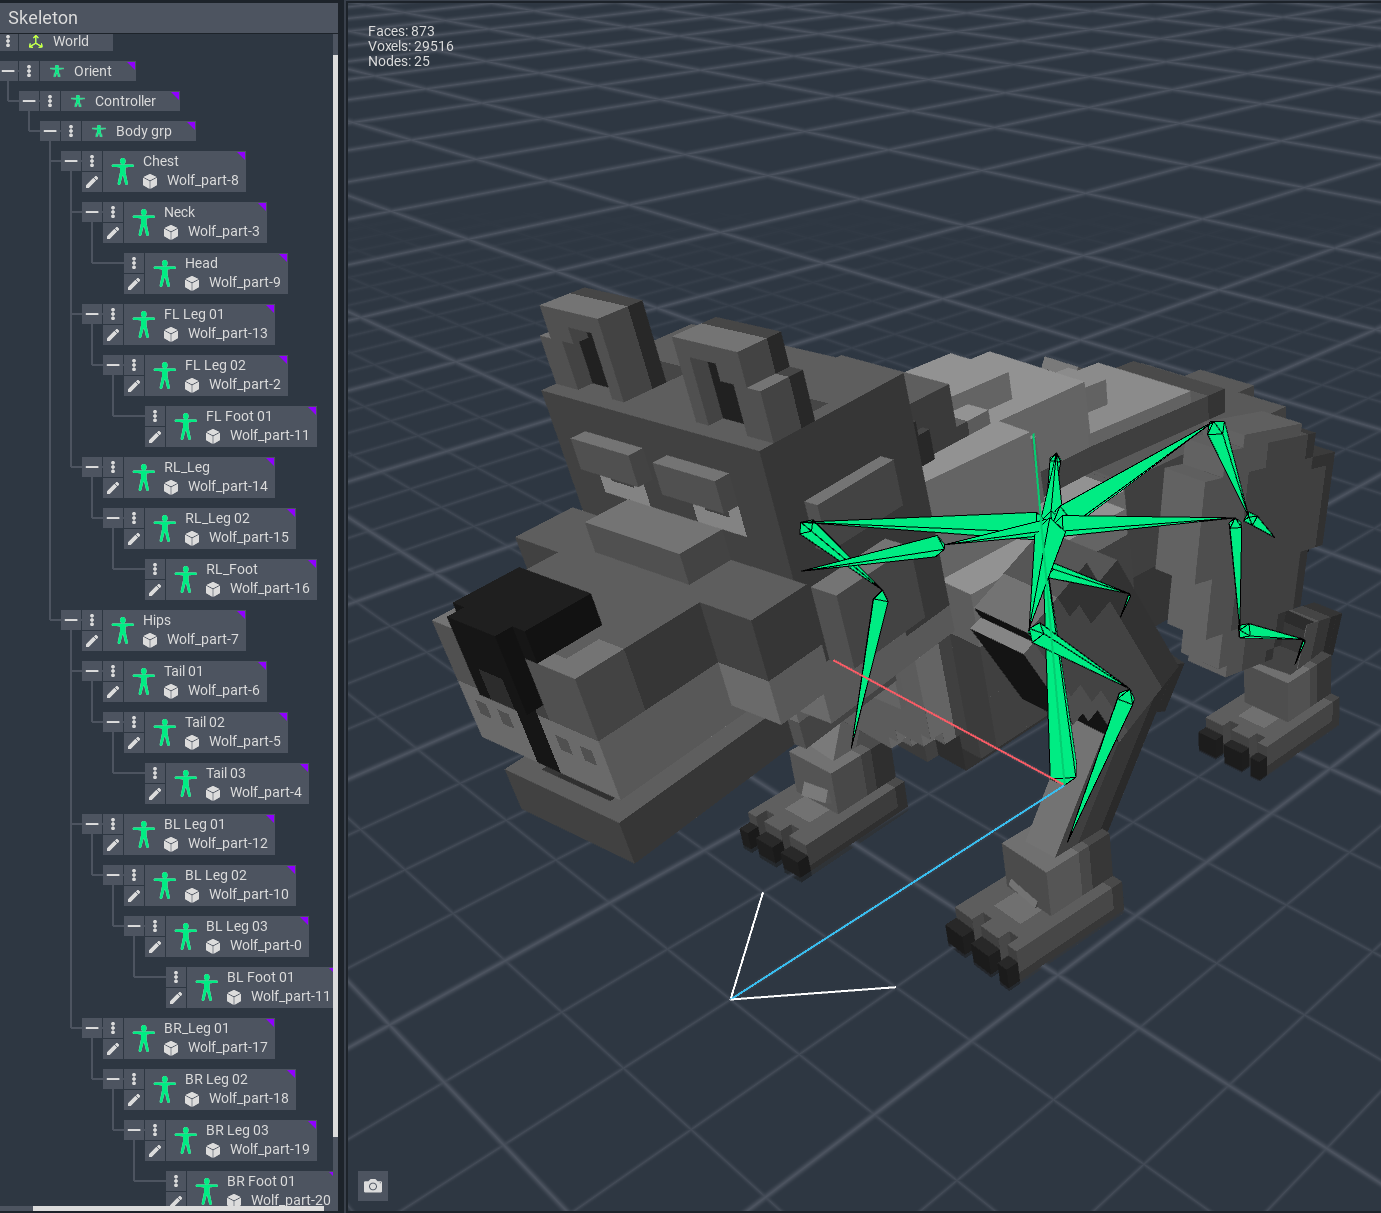Collapse the FL Leg 01 branch
The height and width of the screenshot is (1213, 1381).
(x=92, y=314)
